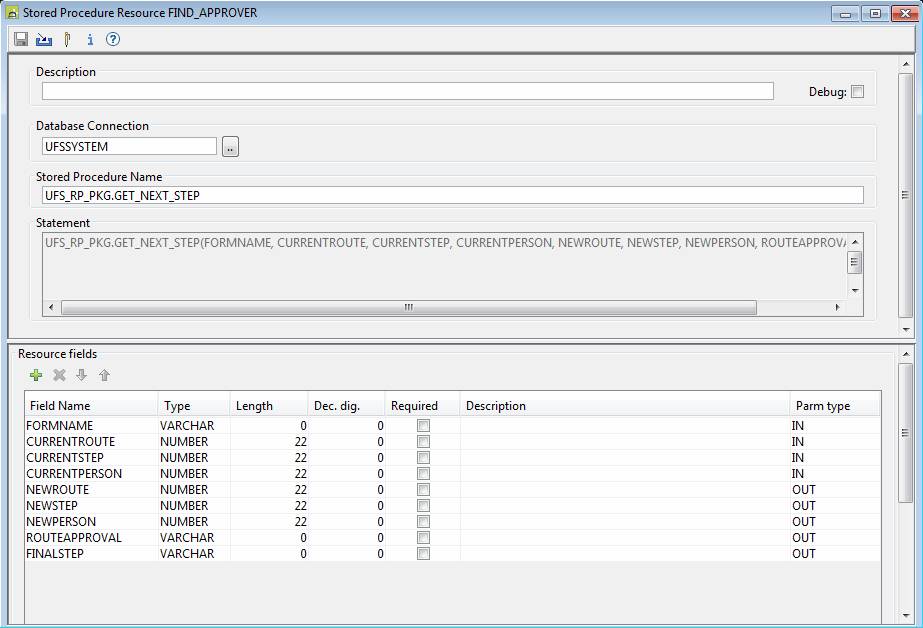
Task: Click the Description text field
Action: [407, 91]
